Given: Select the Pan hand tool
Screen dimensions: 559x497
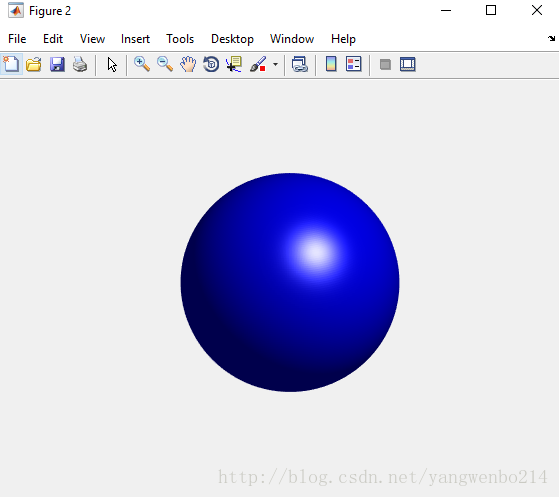Looking at the screenshot, I should (188, 65).
